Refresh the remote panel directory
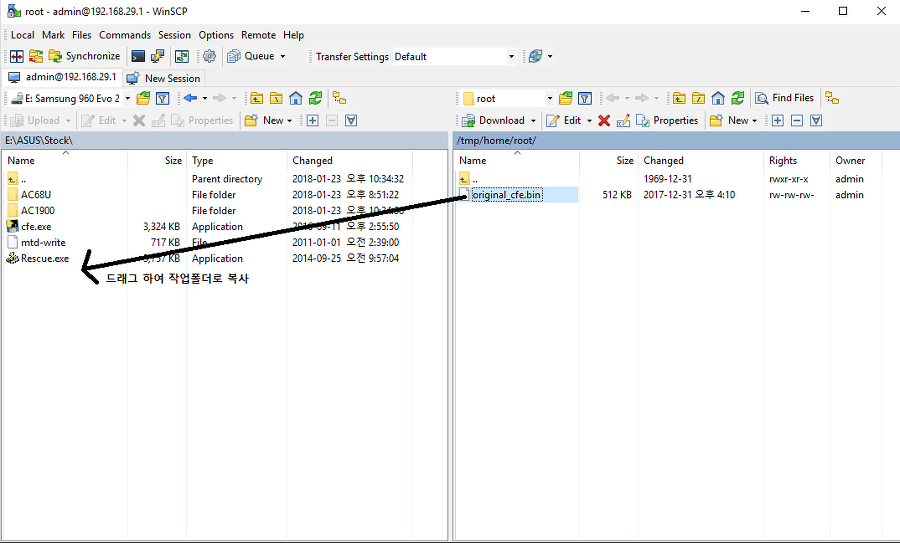This screenshot has height=543, width=900. click(738, 98)
